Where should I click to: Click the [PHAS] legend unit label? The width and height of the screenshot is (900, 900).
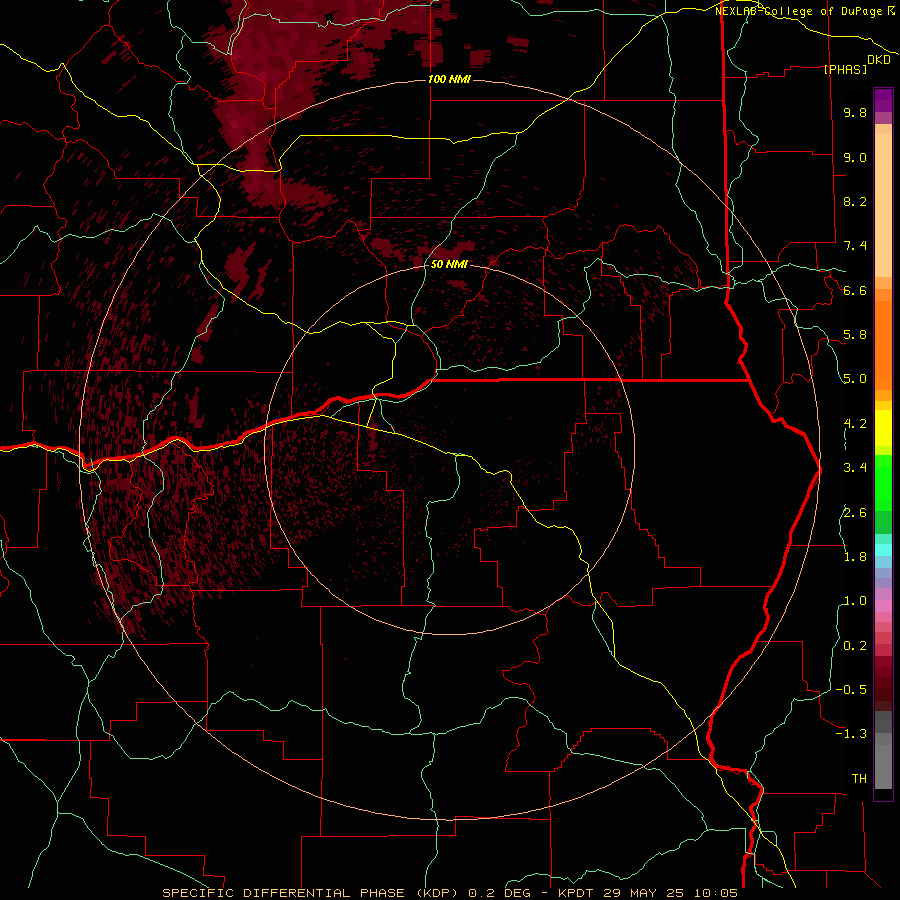click(844, 69)
